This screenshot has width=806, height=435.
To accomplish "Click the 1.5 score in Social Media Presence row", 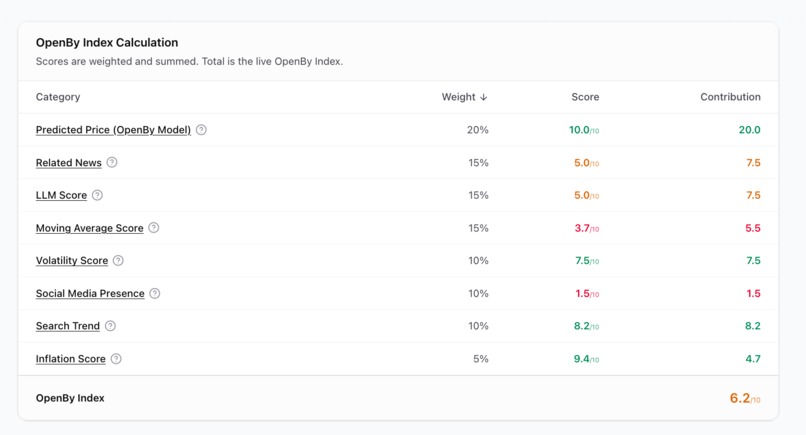I will pos(588,294).
